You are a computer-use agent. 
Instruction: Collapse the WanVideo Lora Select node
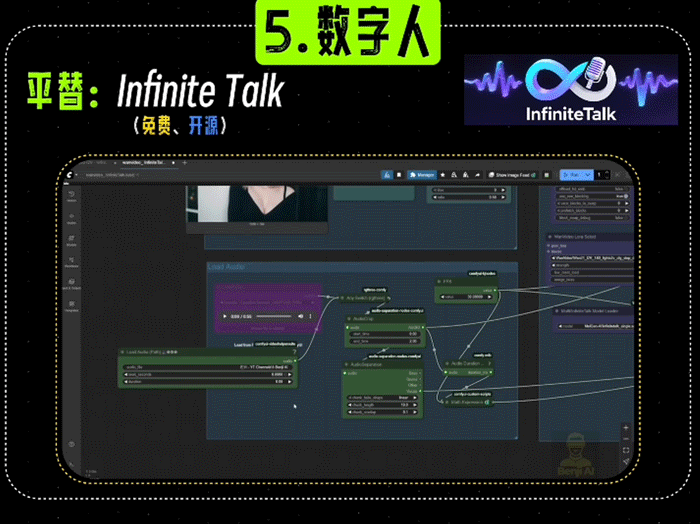click(550, 237)
